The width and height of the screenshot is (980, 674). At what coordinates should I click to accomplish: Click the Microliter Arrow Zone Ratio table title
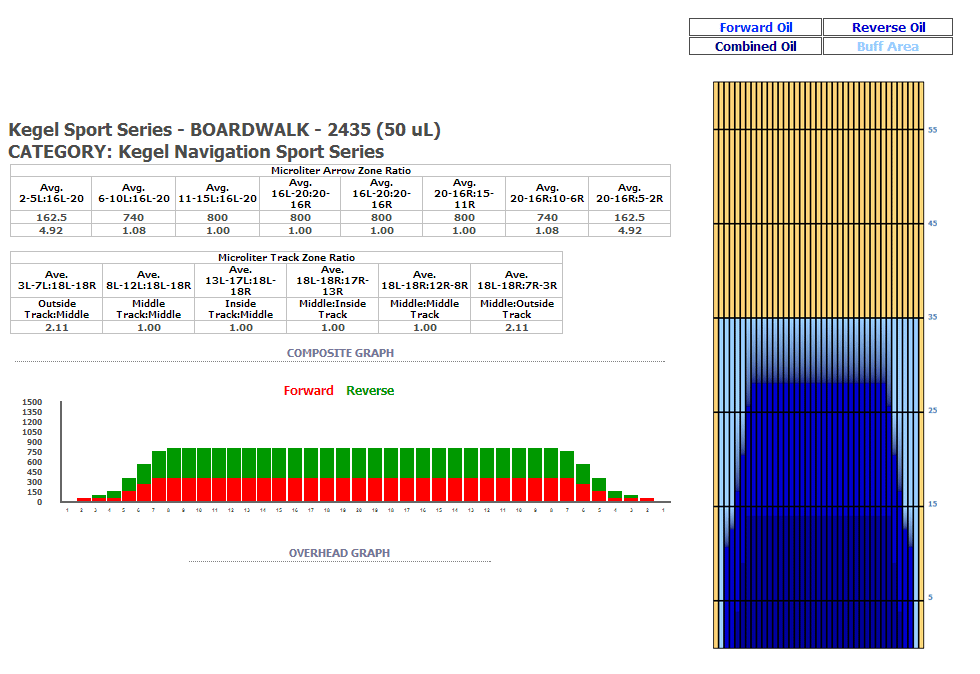[340, 171]
